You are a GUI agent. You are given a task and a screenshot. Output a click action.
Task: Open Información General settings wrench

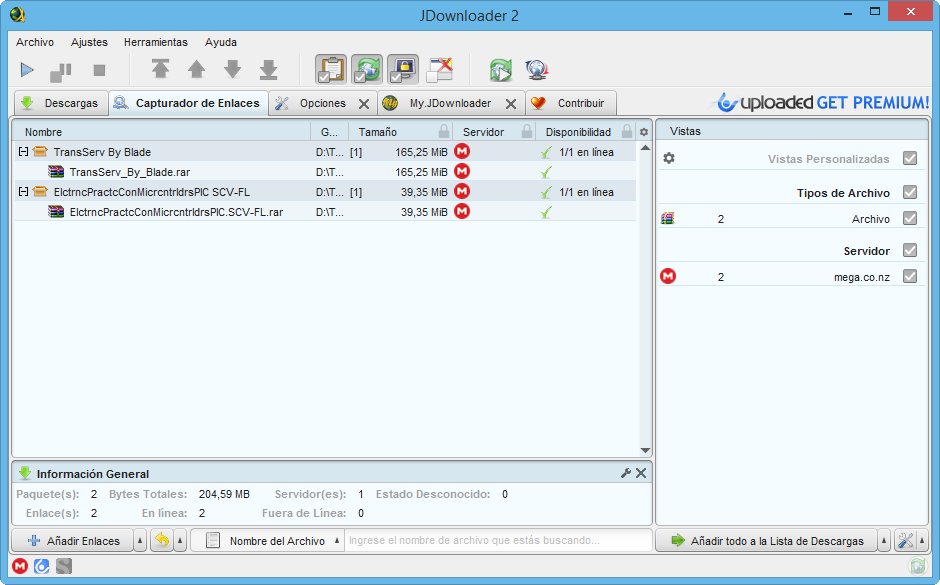[x=626, y=473]
